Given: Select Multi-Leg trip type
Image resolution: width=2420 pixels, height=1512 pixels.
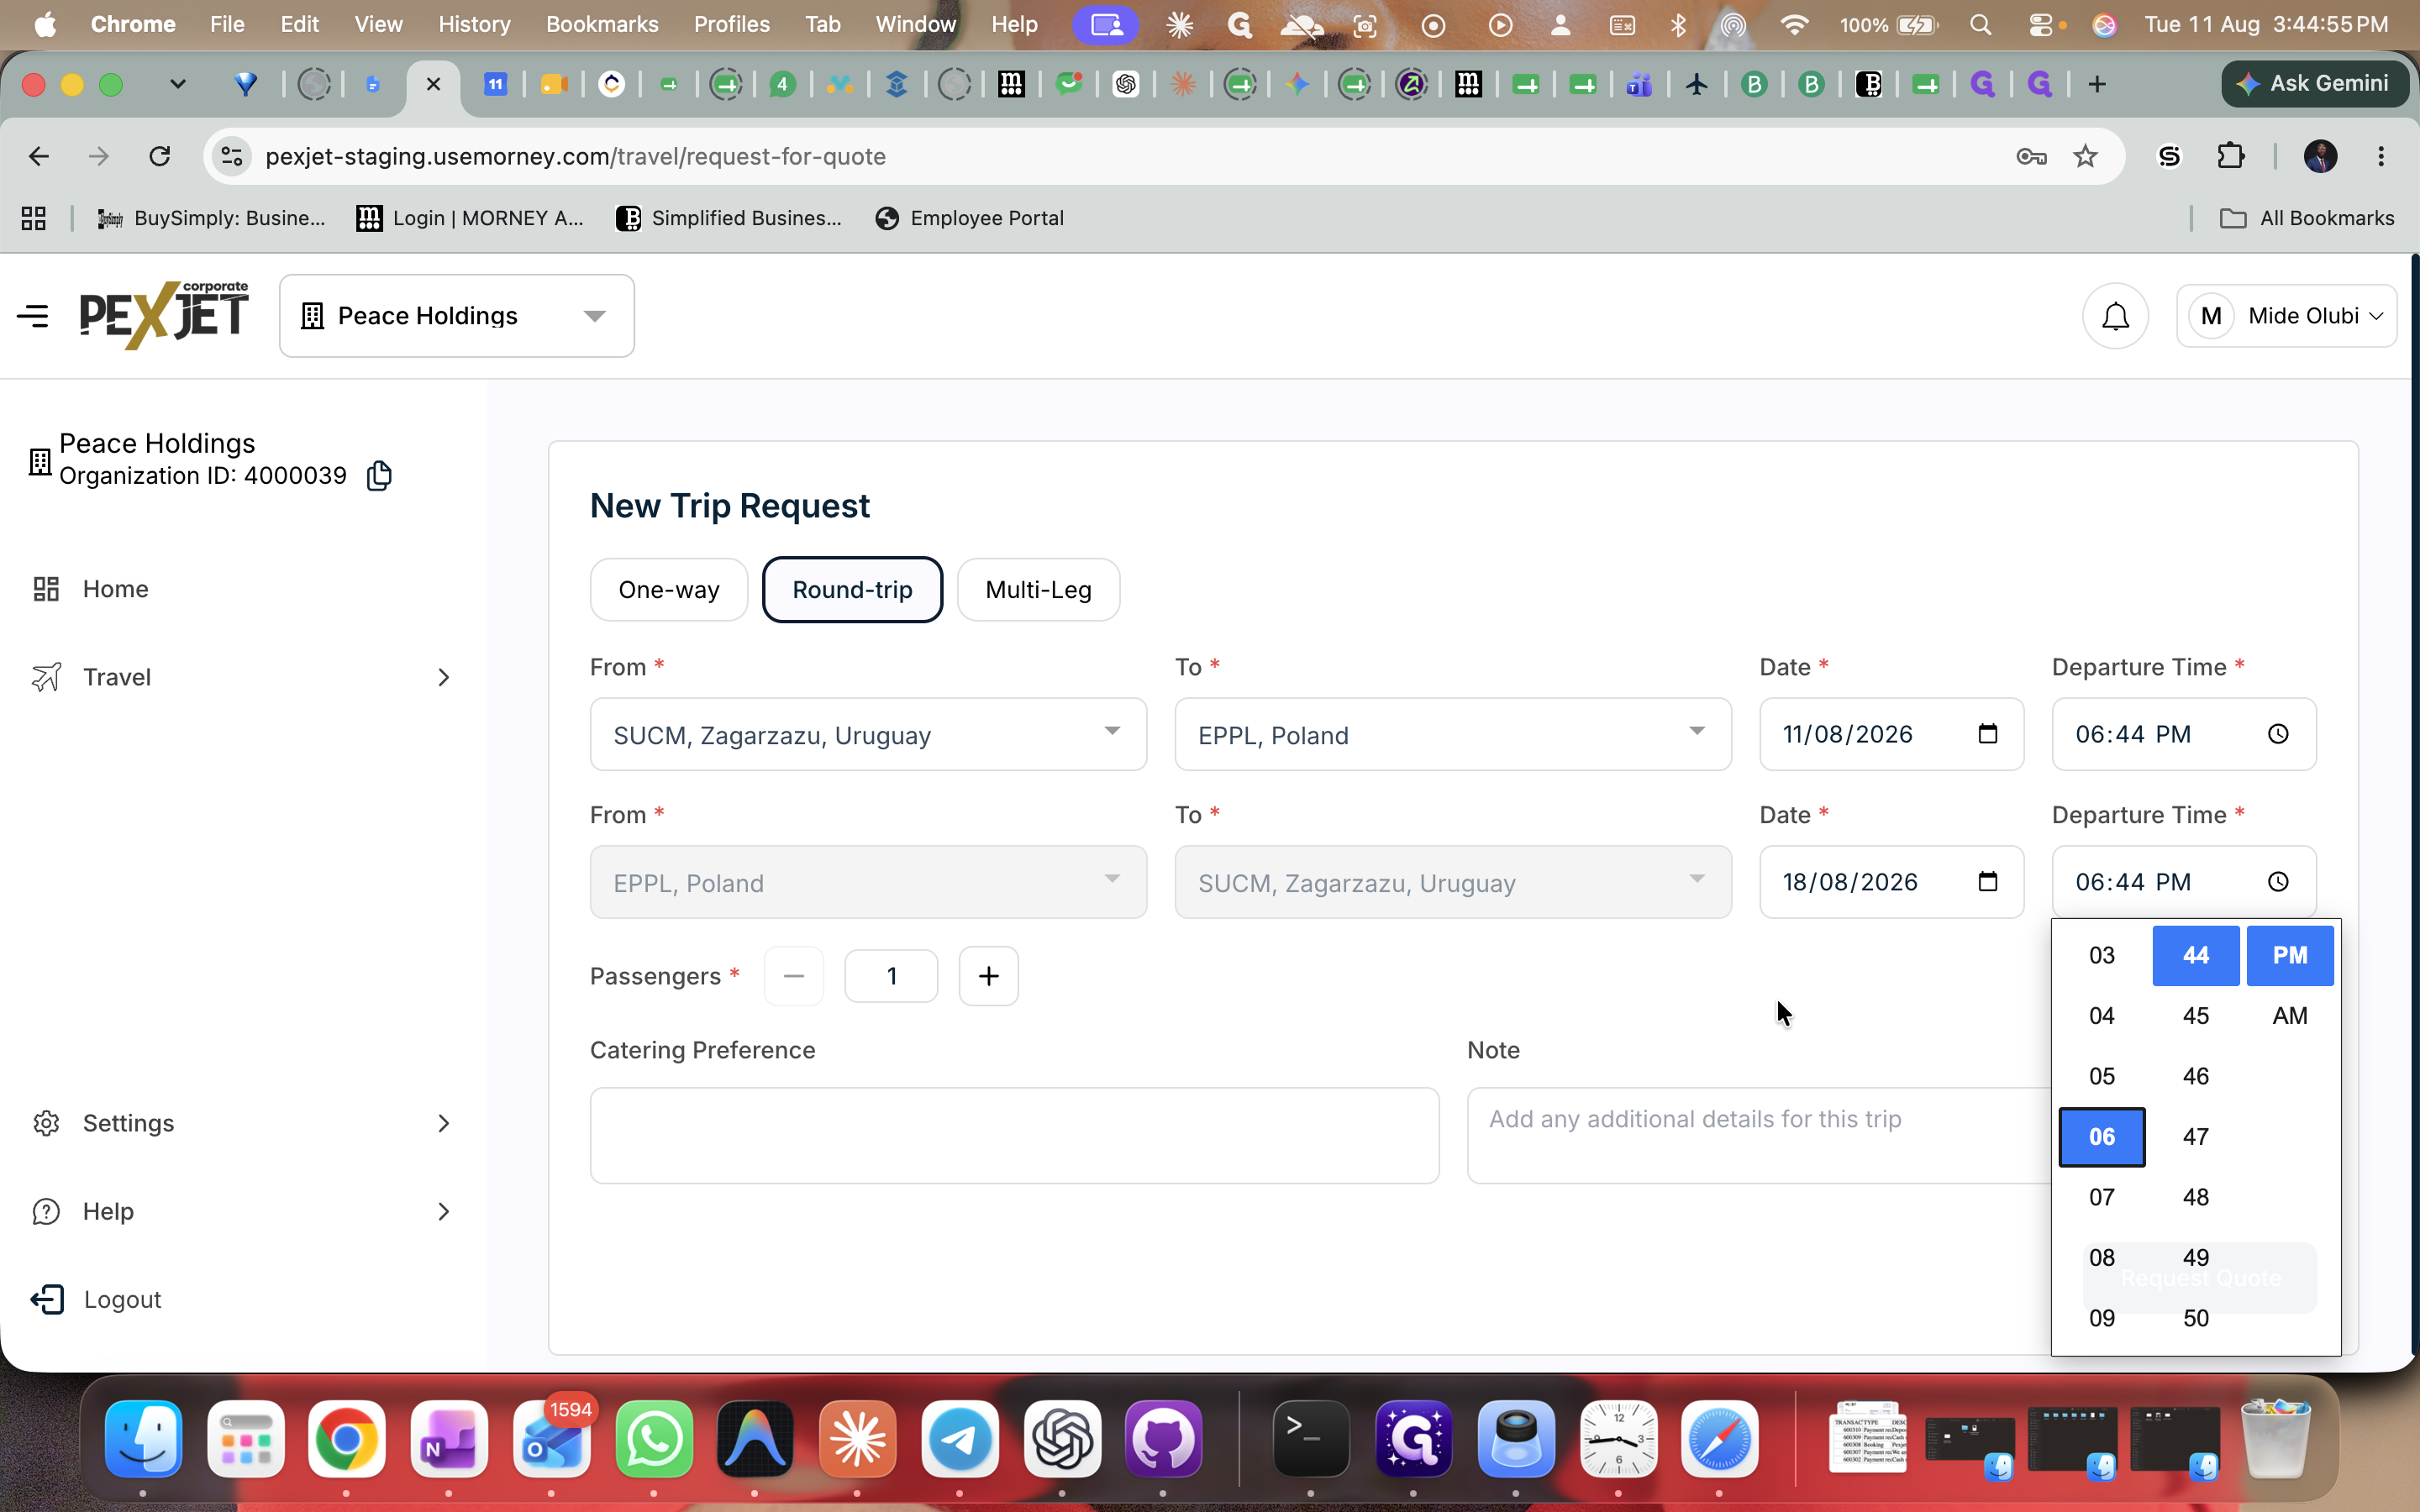Looking at the screenshot, I should coord(1038,590).
